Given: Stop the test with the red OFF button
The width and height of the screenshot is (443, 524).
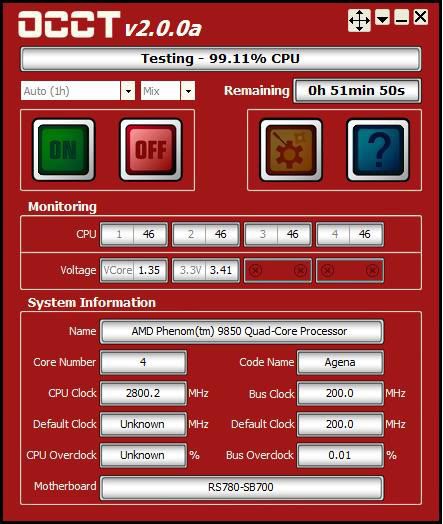Looking at the screenshot, I should [151, 150].
